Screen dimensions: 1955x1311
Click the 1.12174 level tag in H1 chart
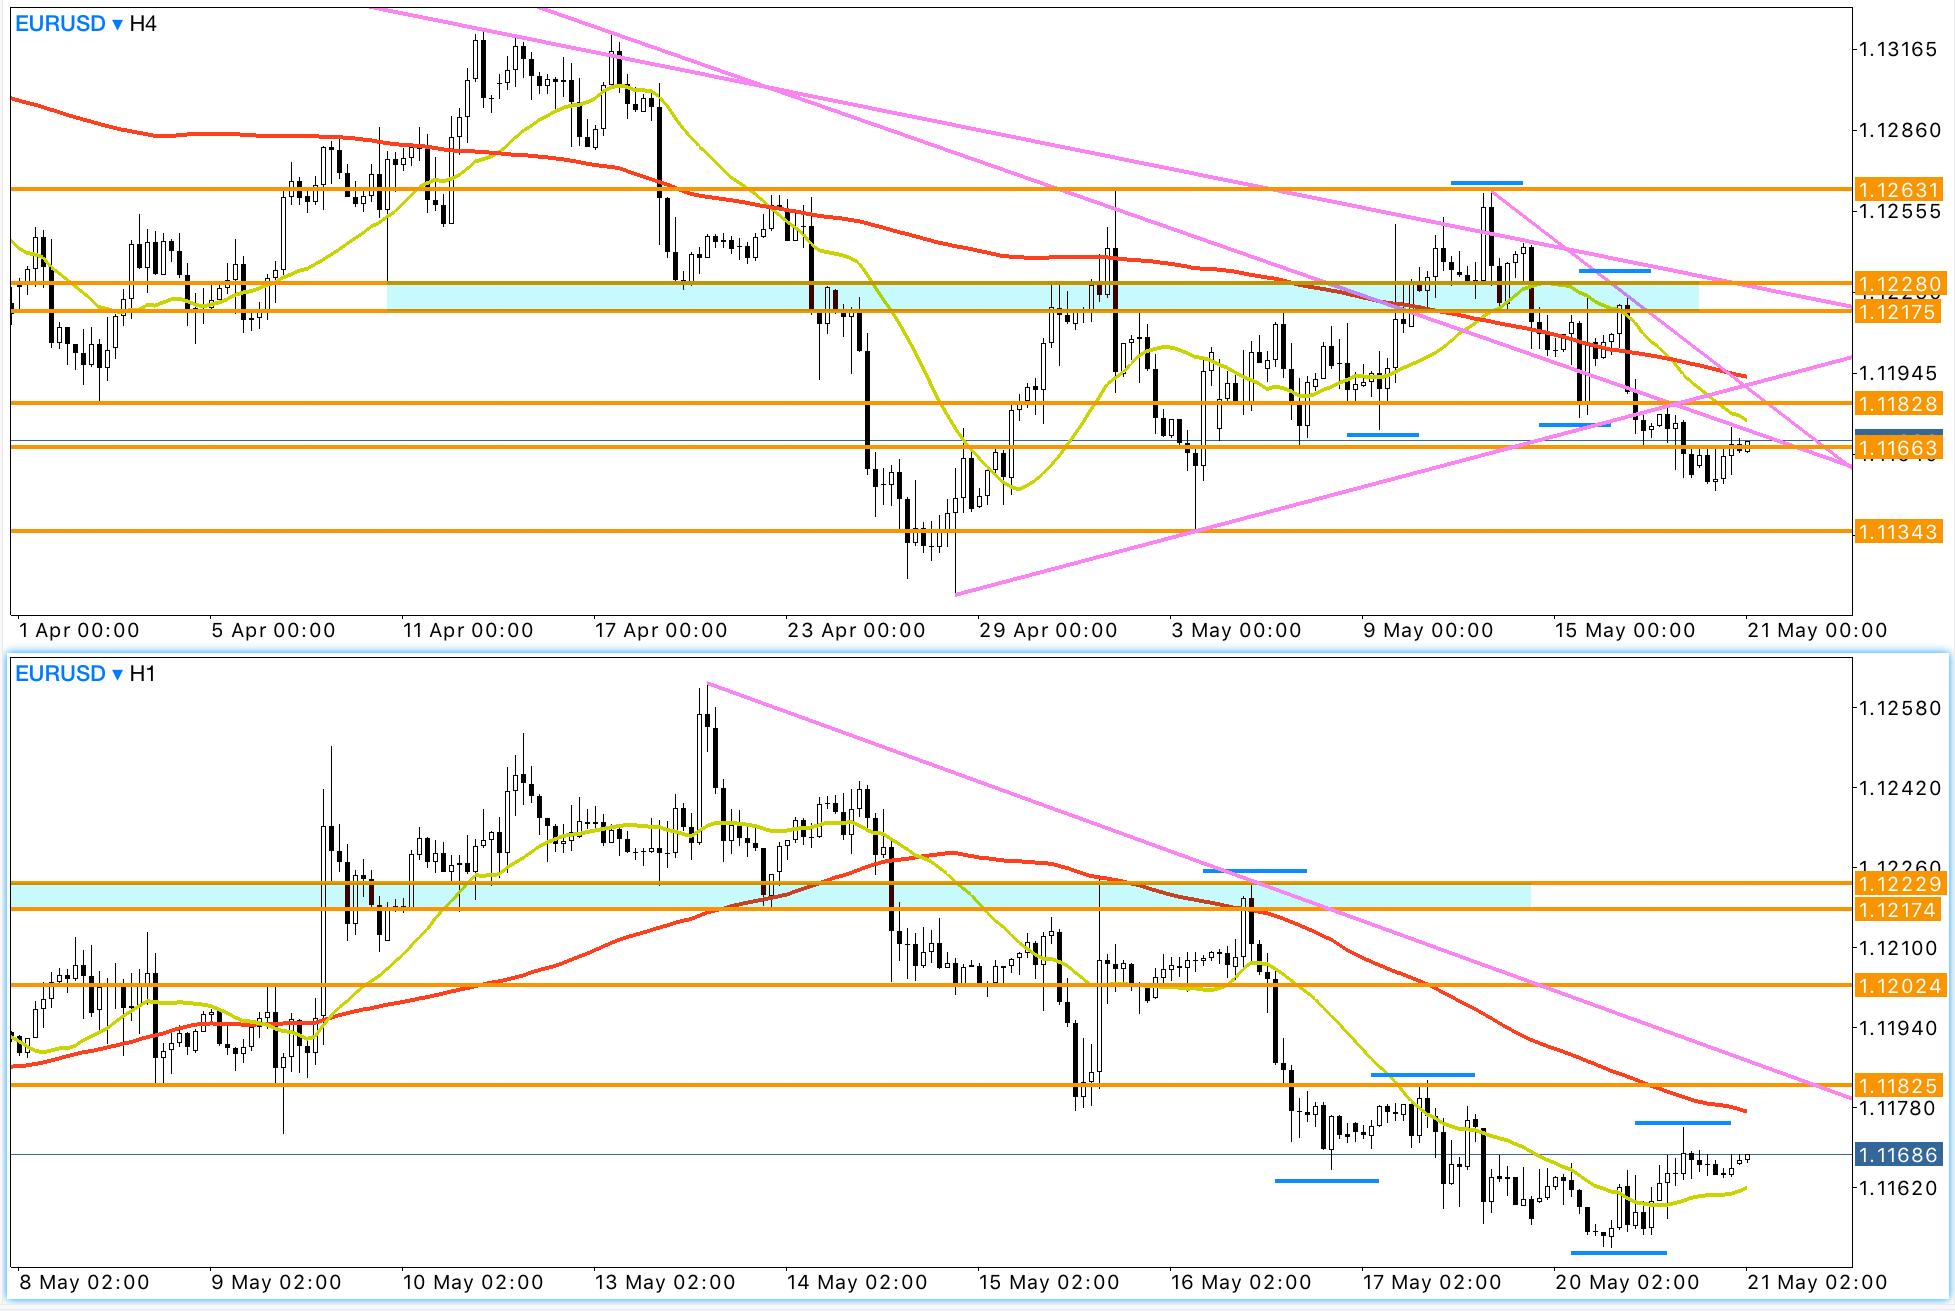(x=1898, y=910)
